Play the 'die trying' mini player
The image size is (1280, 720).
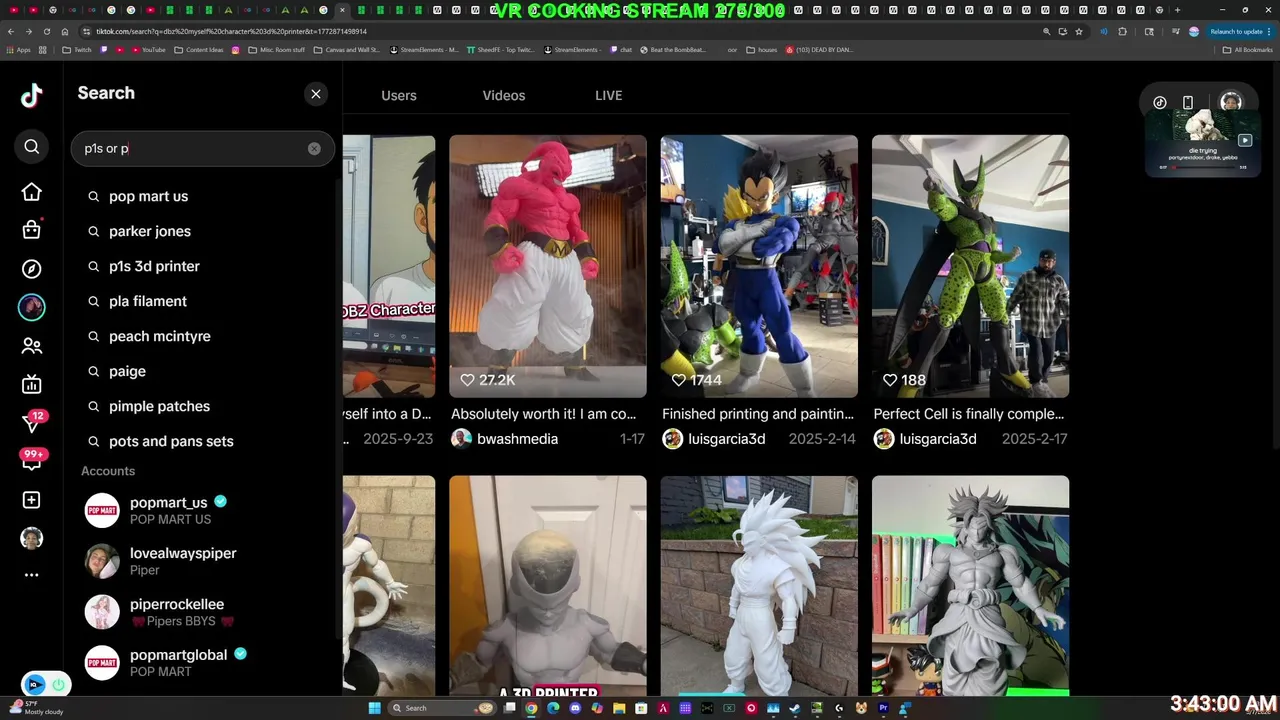click(x=1245, y=141)
